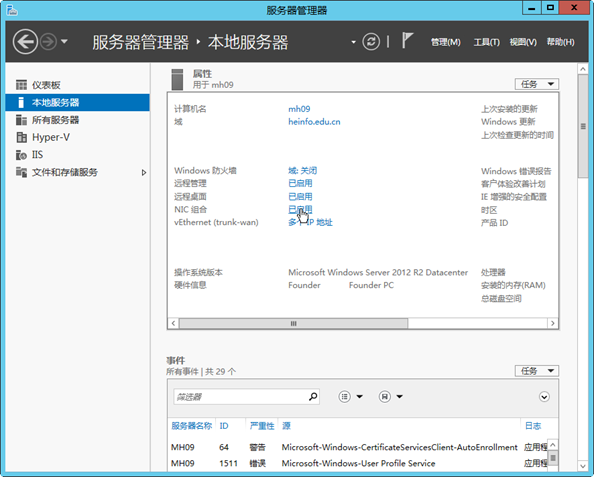Open the 帮助(H) menu
The image size is (594, 477).
point(560,42)
